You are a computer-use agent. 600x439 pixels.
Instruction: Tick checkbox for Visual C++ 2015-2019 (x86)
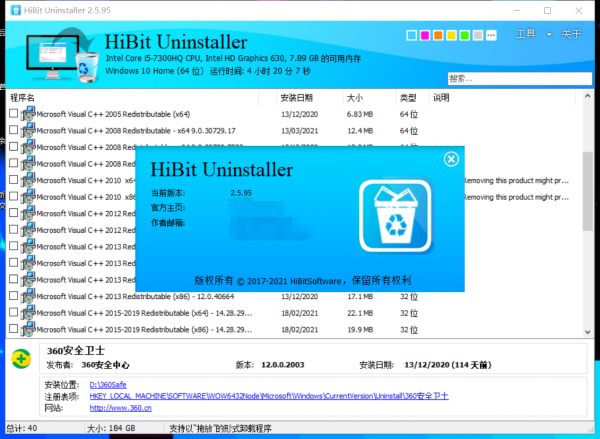pyautogui.click(x=13, y=329)
